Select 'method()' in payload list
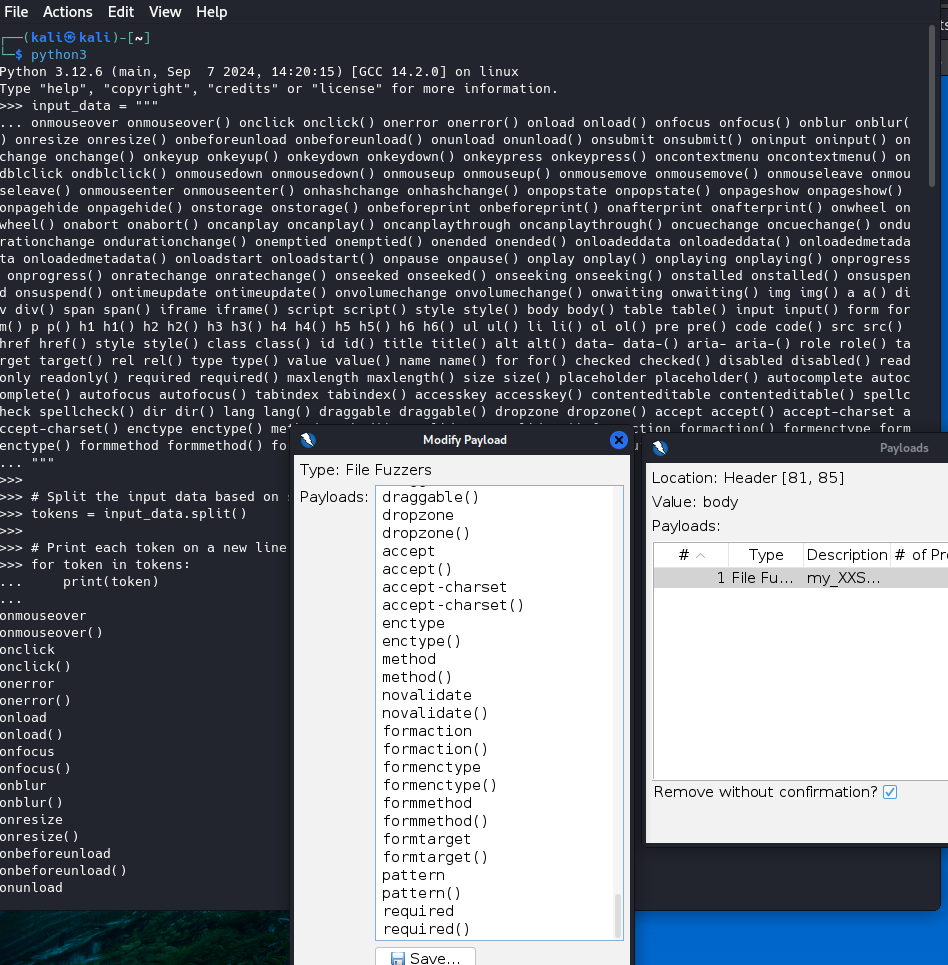The height and width of the screenshot is (965, 948). click(x=417, y=677)
